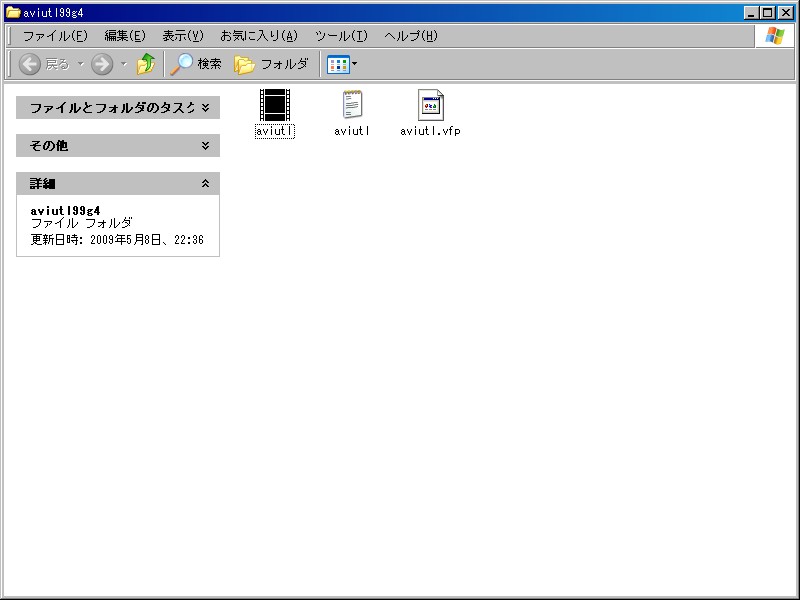Open the Back history dropdown arrow
800x600 pixels.
80,64
